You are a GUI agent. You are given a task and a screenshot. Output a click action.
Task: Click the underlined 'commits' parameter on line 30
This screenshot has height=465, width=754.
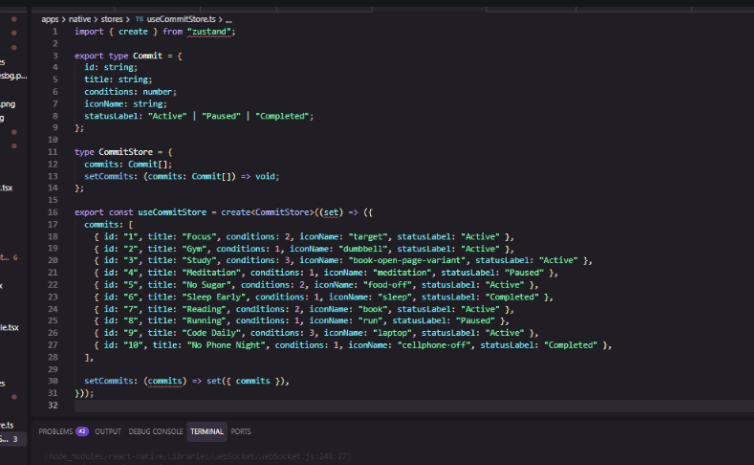click(165, 381)
